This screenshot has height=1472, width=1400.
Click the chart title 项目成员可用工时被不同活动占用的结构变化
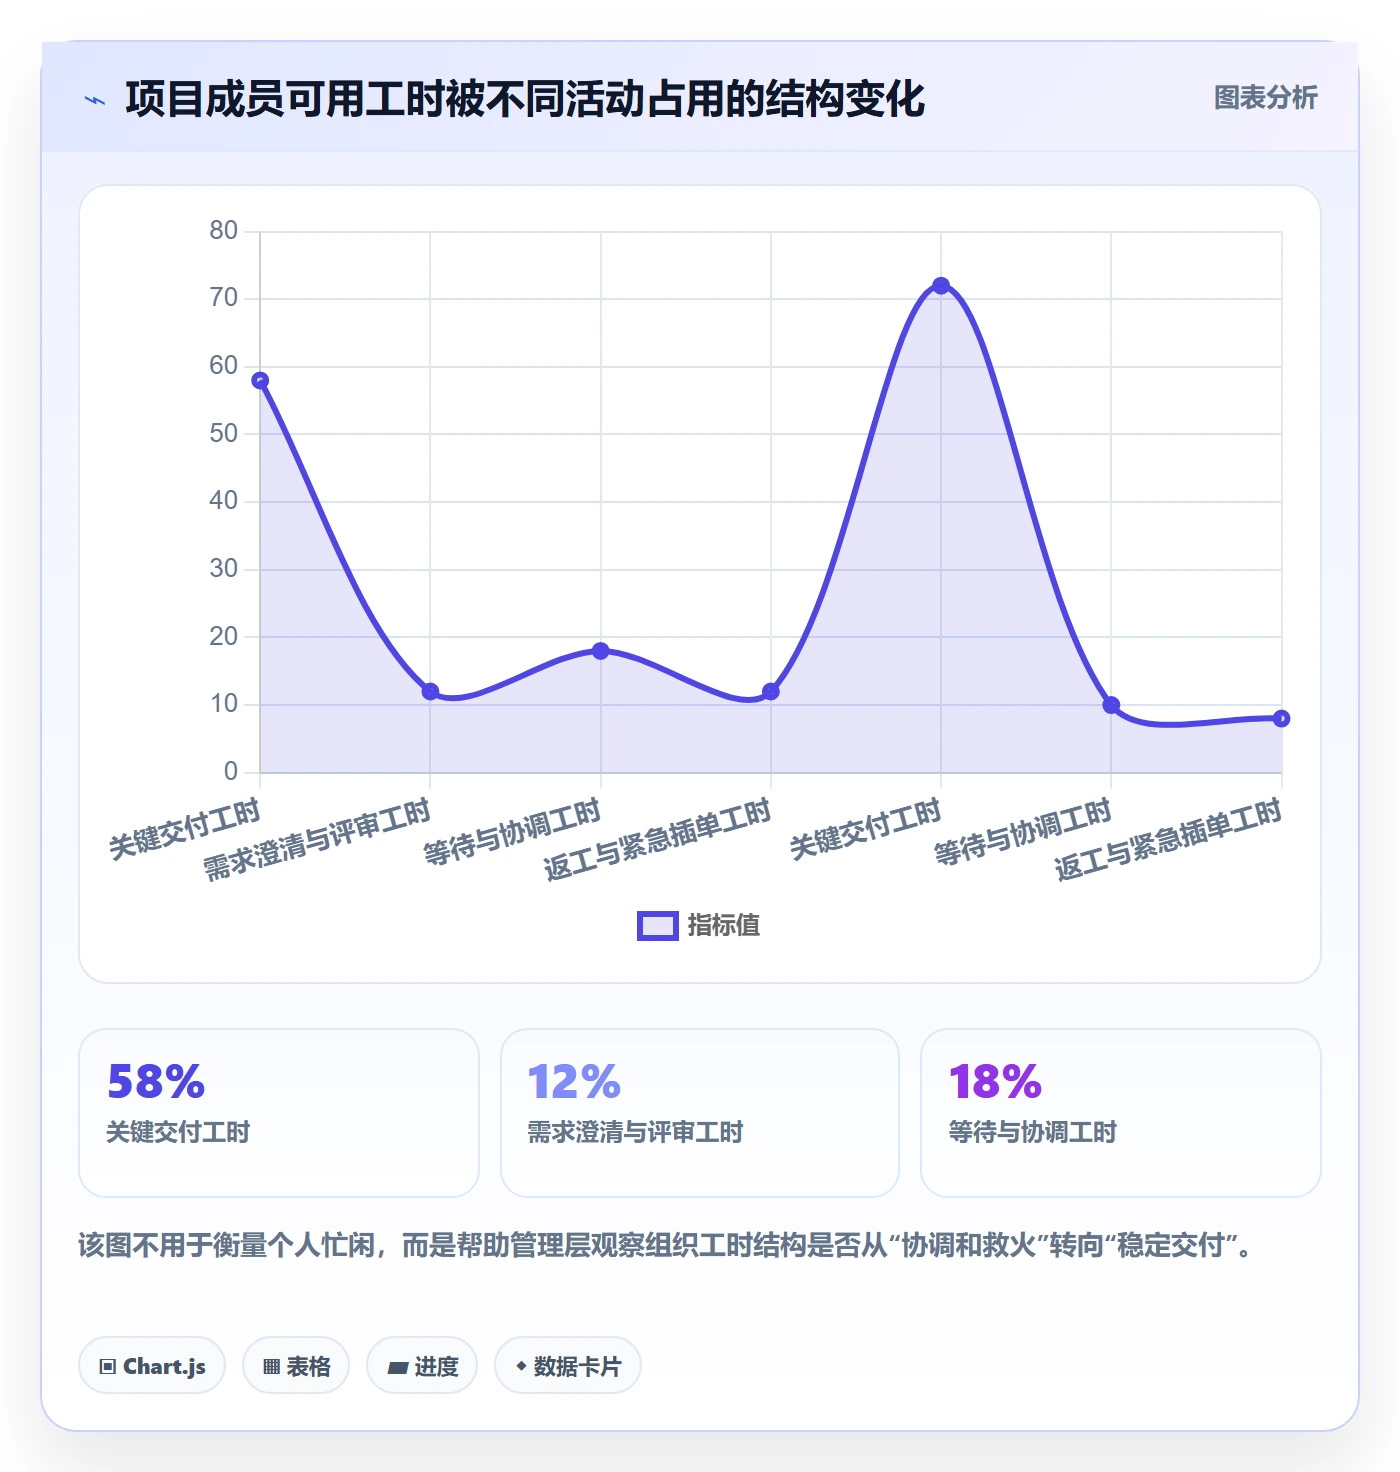coord(525,99)
